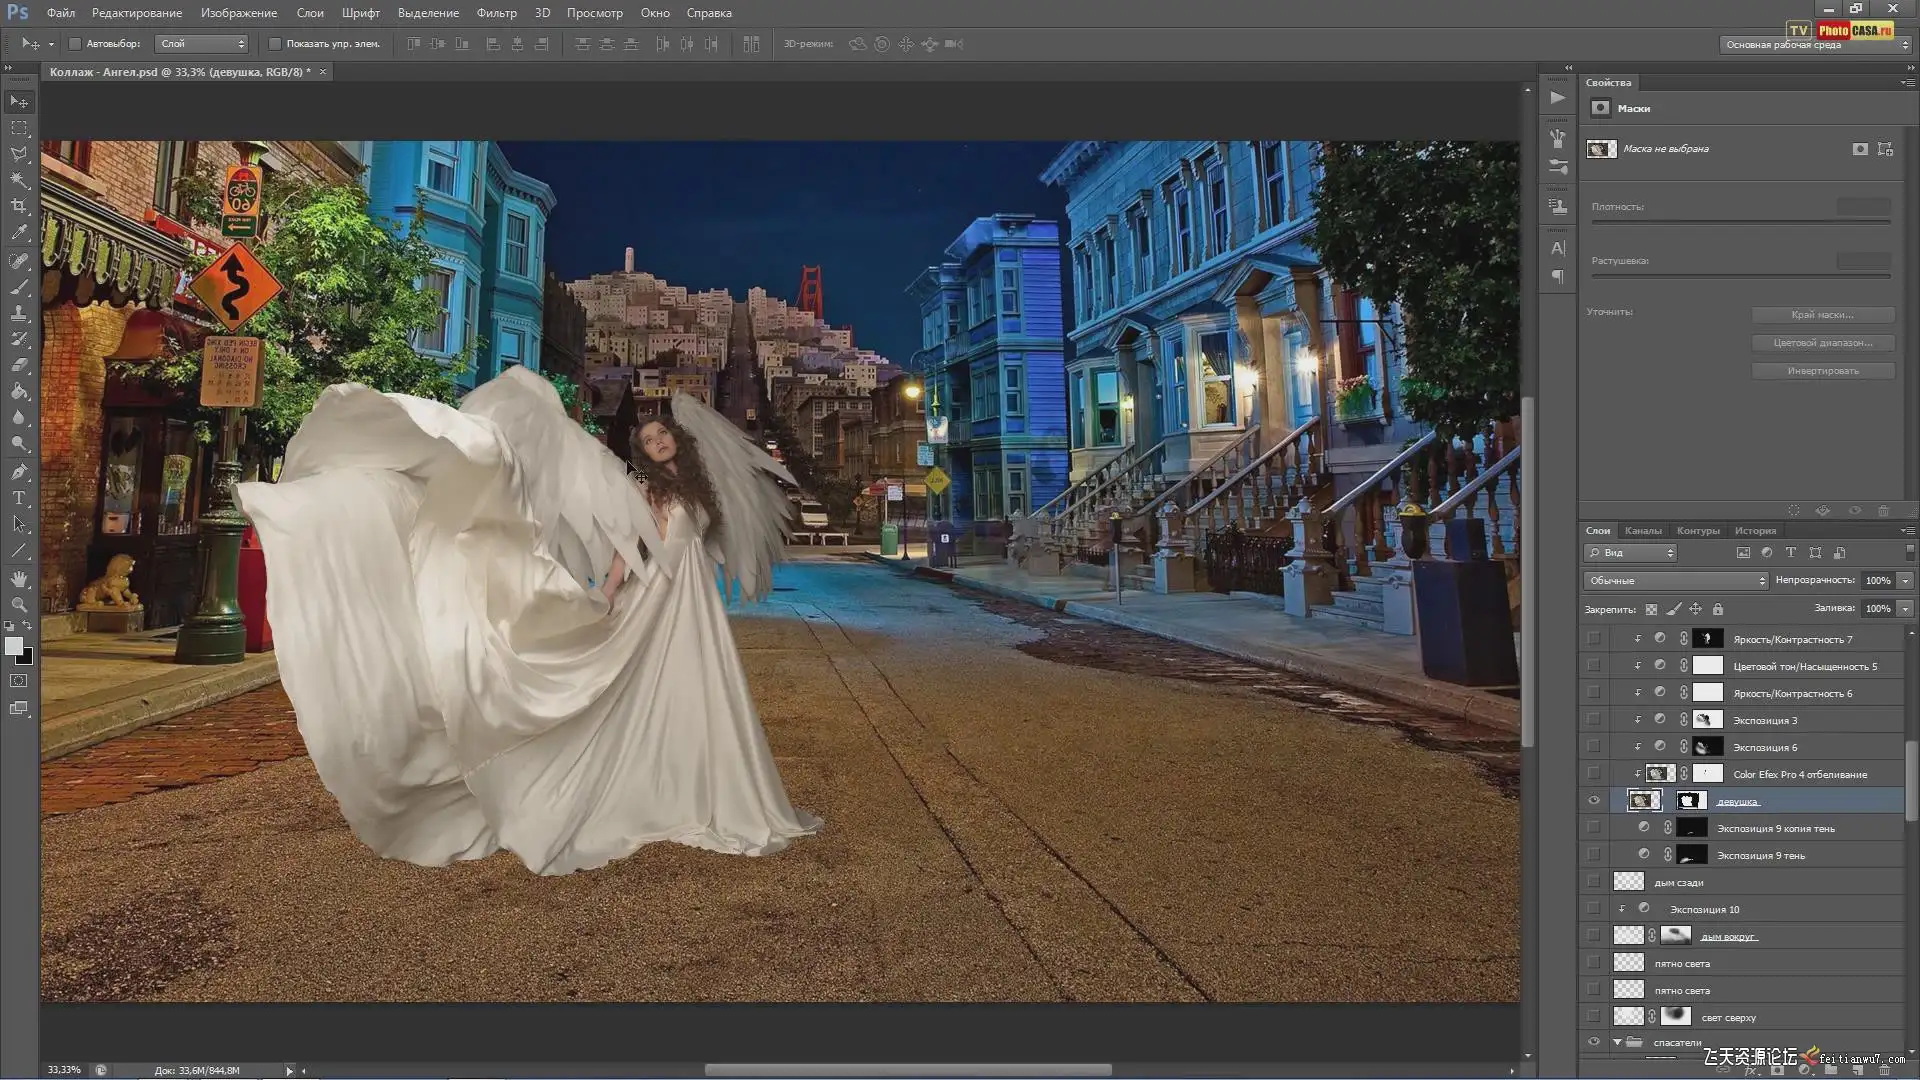
Task: Select the Horizontal Type tool
Action: pos(19,498)
